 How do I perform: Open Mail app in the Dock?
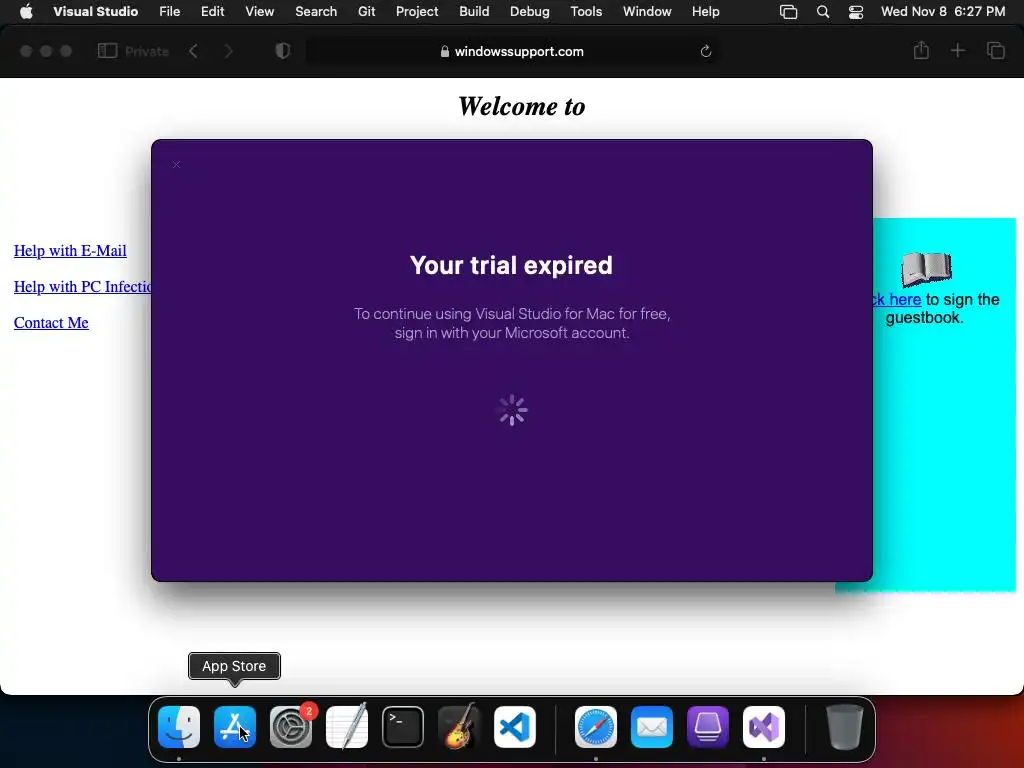tap(652, 727)
